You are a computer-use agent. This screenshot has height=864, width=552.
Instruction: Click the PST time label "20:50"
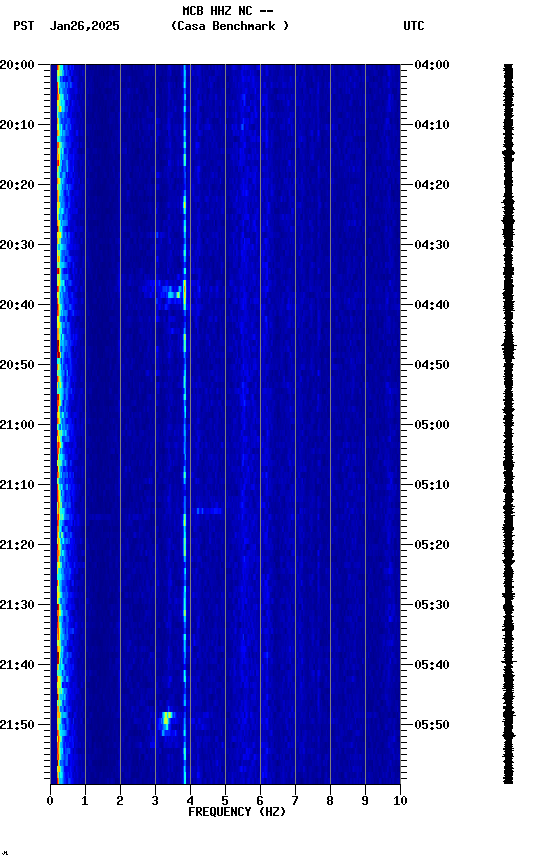(17, 365)
